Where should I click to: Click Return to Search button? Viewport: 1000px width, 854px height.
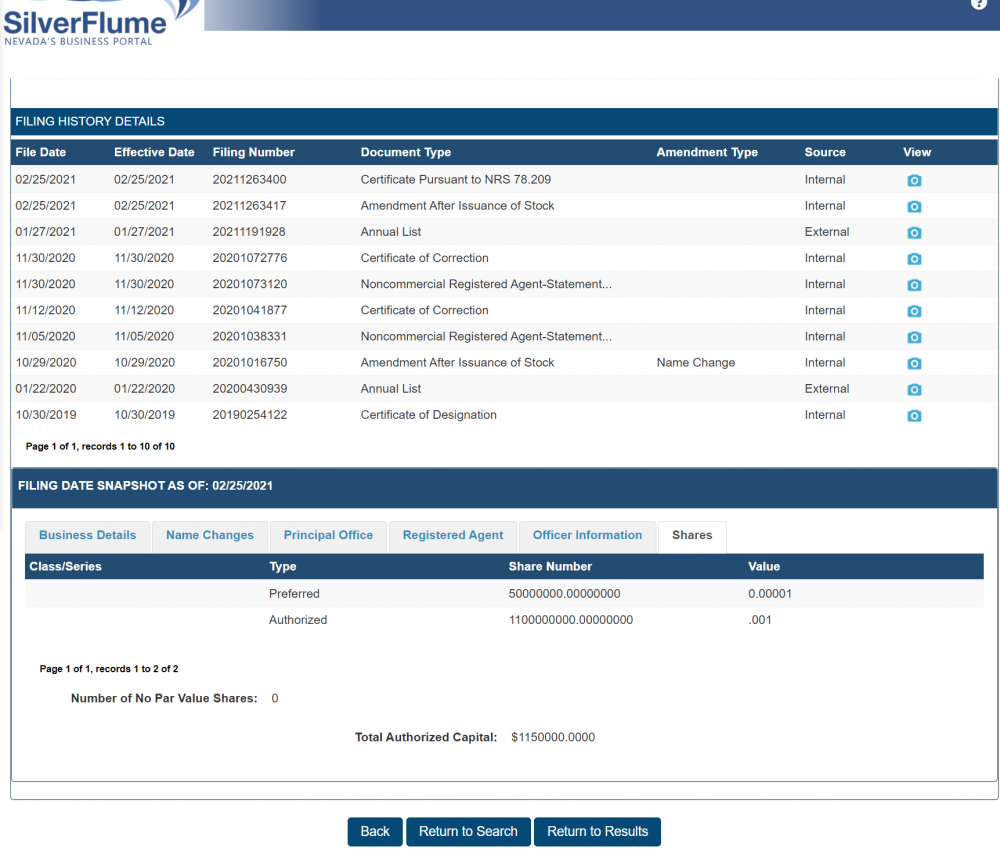click(468, 832)
